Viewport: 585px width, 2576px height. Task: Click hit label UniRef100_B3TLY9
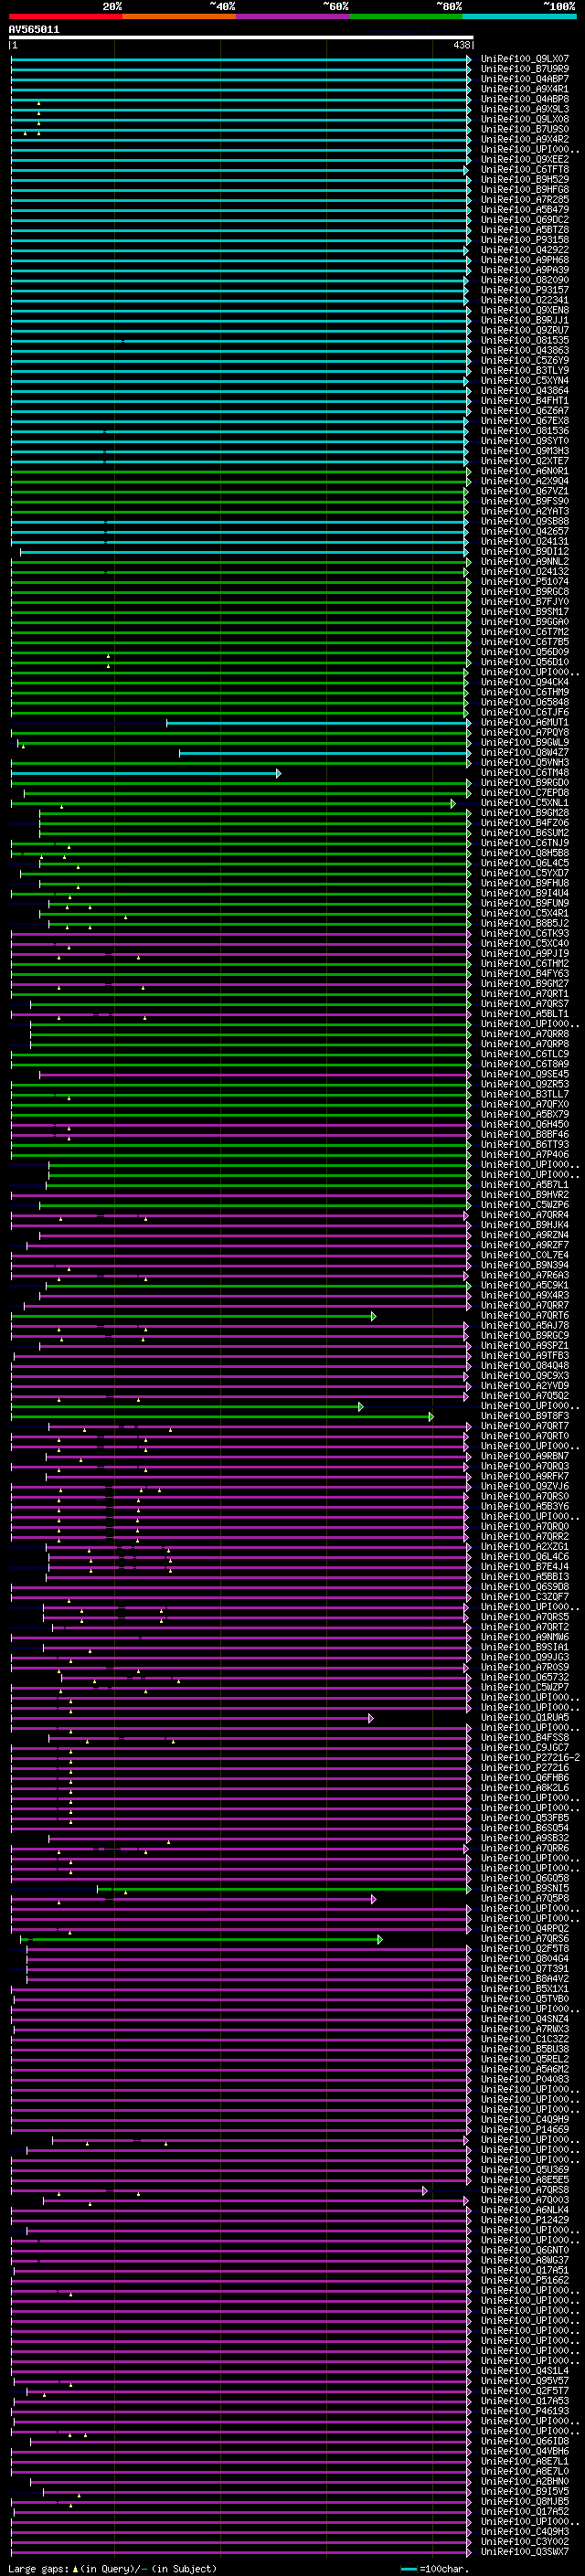click(x=524, y=371)
